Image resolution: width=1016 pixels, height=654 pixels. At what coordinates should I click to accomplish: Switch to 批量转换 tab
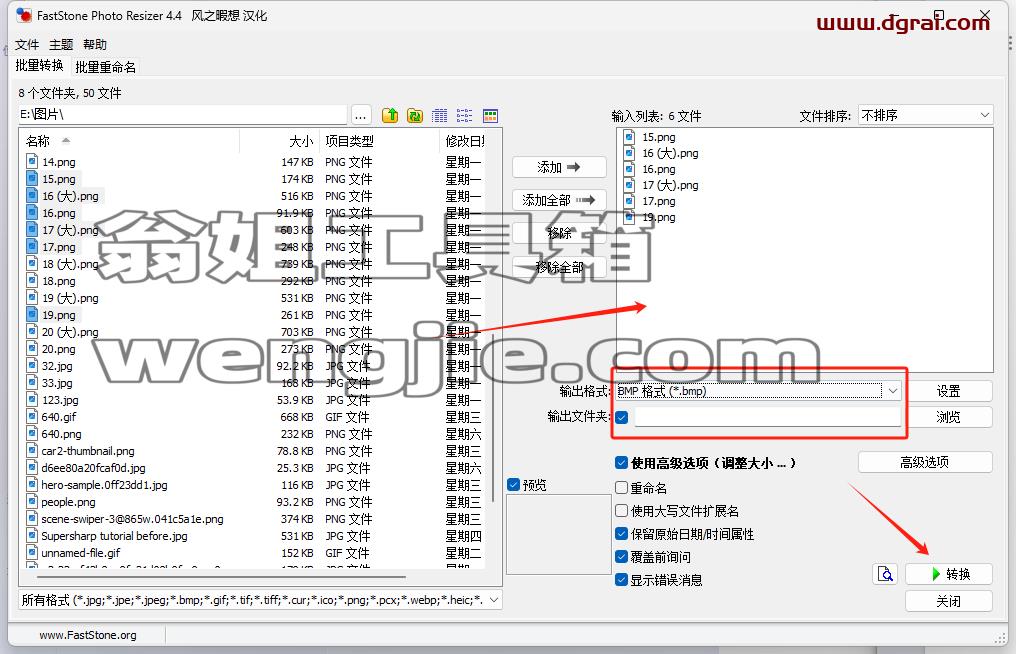(x=40, y=65)
